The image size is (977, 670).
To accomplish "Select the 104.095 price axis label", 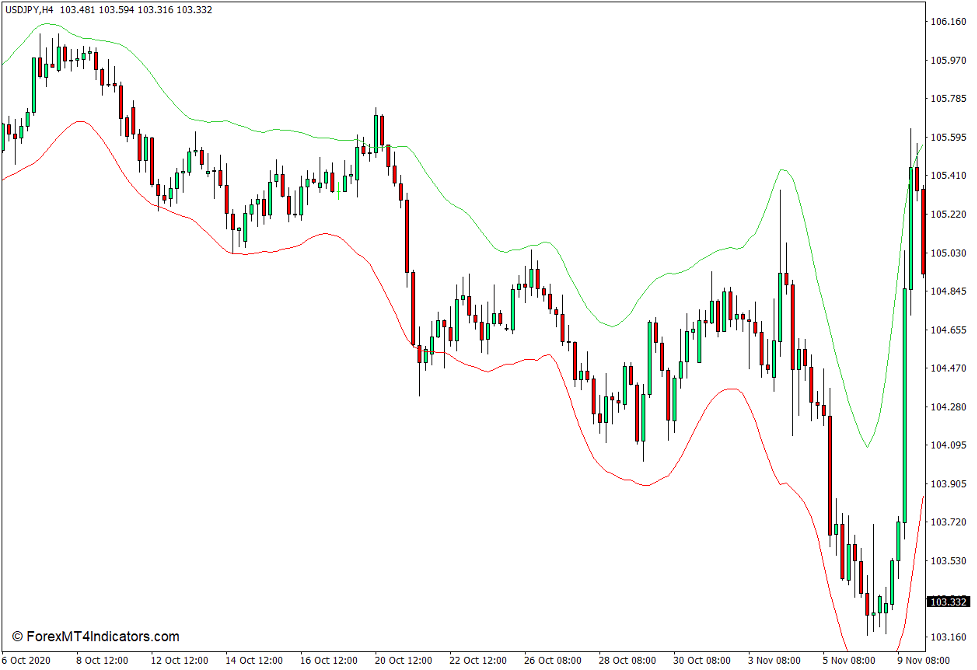I will point(947,445).
